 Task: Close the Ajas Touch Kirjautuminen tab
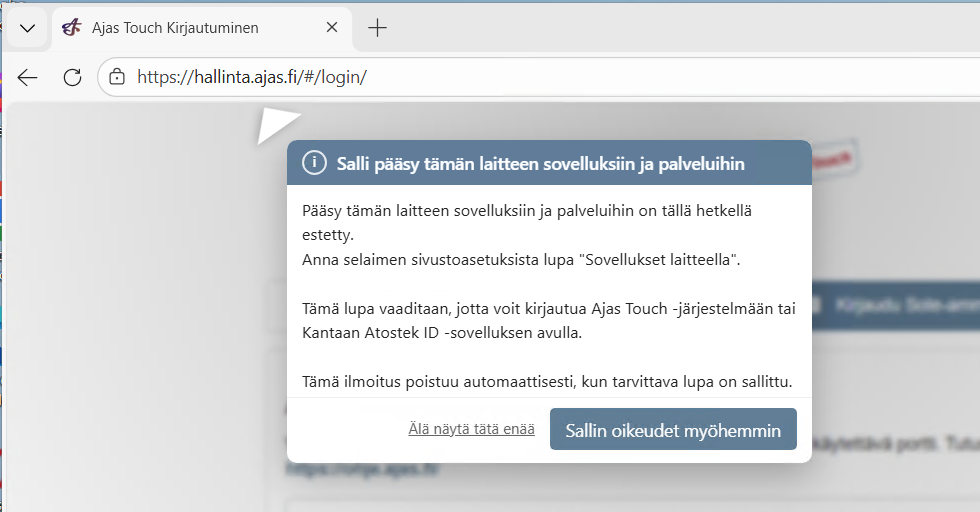point(327,28)
